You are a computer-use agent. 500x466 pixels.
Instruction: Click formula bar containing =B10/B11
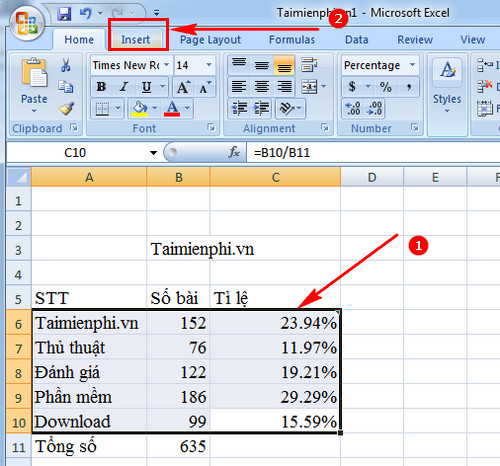pyautogui.click(x=373, y=153)
